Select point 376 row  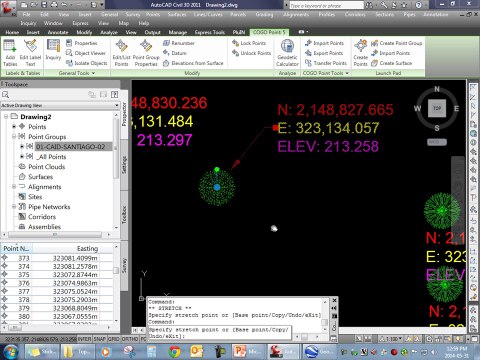pyautogui.click(x=57, y=283)
